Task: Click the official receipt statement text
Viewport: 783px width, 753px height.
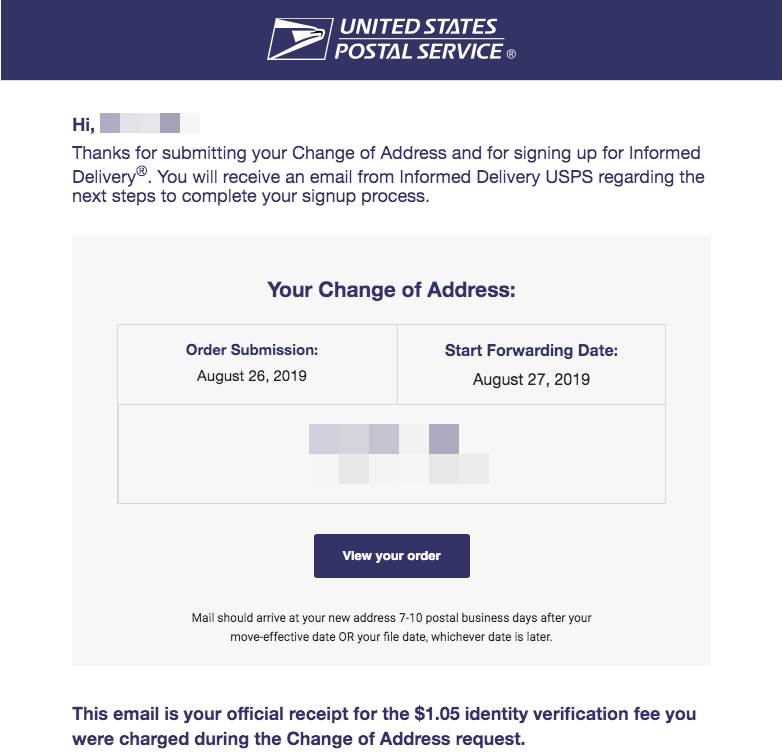Action: 384,726
